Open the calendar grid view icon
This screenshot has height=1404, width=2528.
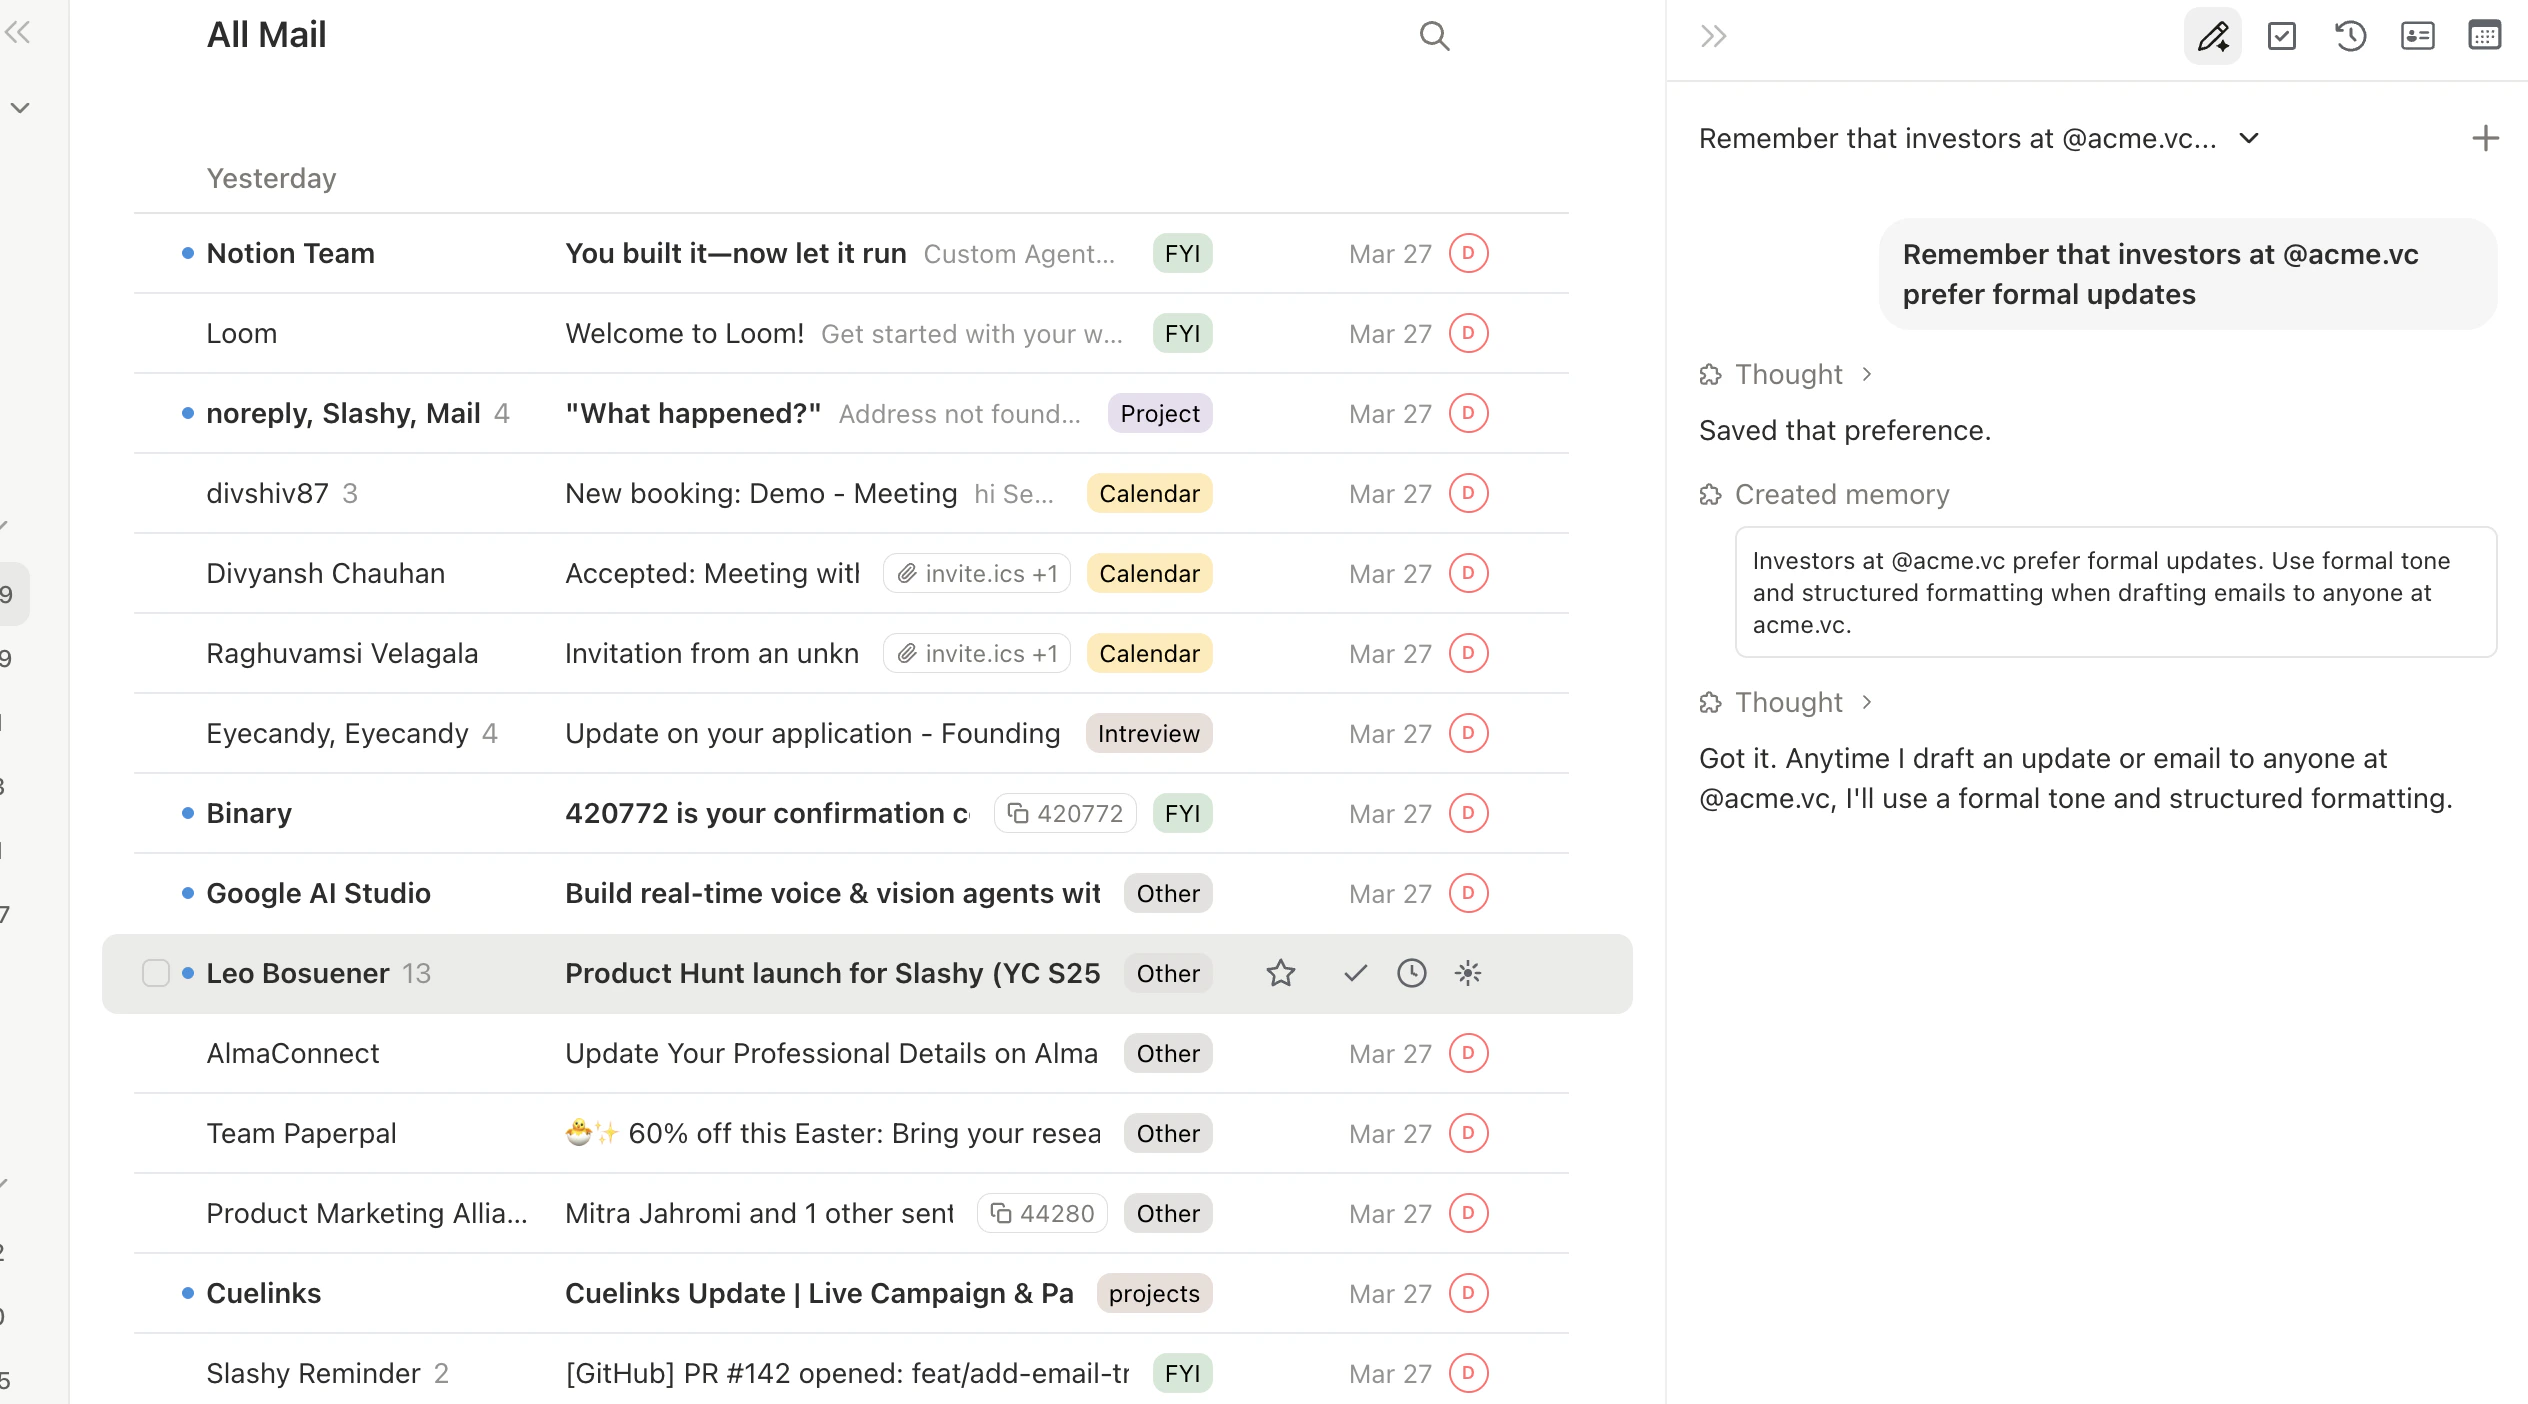(x=2484, y=36)
